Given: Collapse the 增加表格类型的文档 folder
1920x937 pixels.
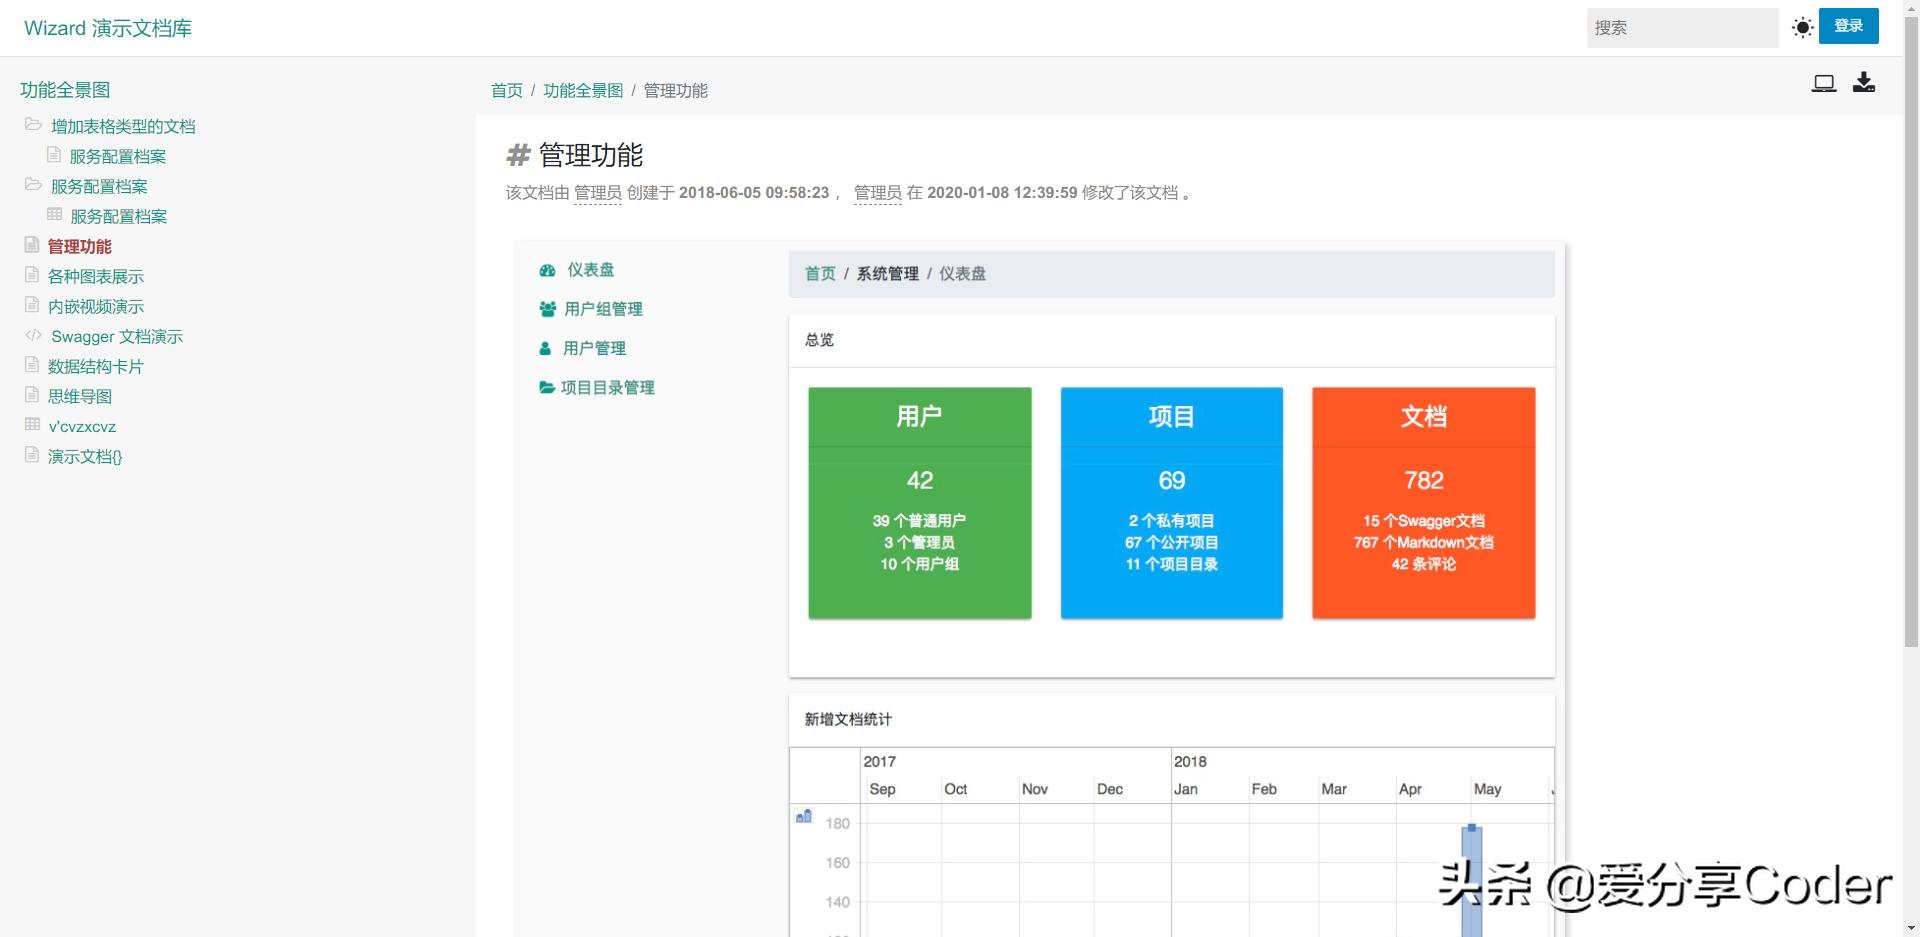Looking at the screenshot, I should 33,125.
